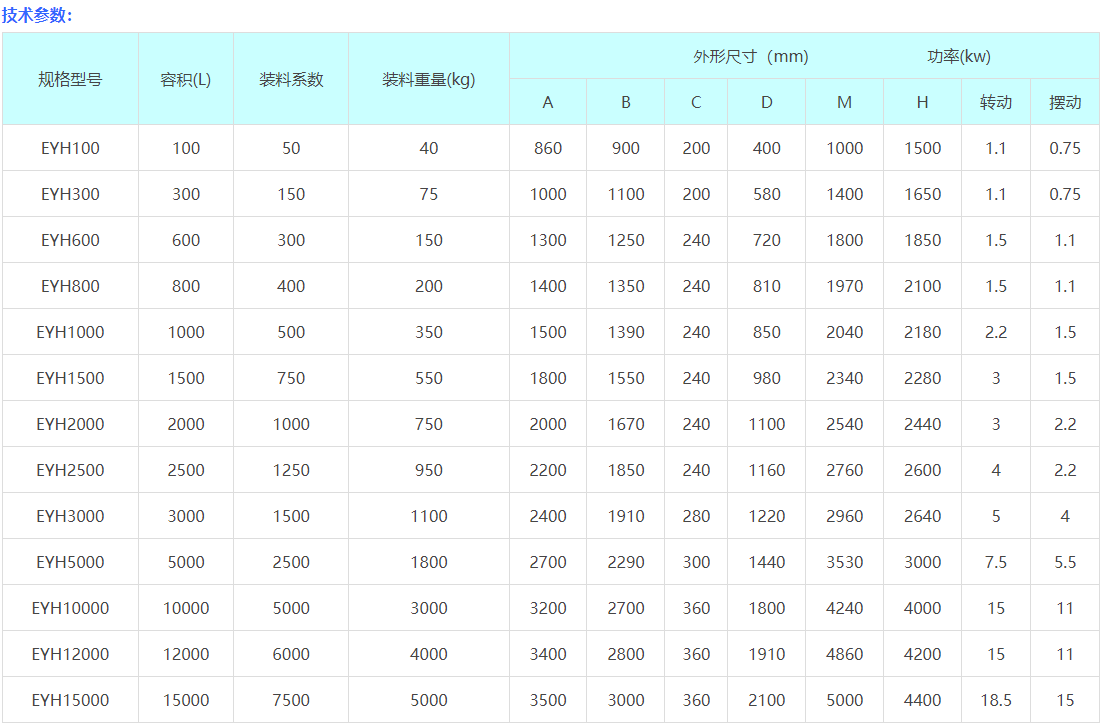Screen dimensions: 1106x727
Task: Select the 规格型号 column header
Action: click(70, 80)
